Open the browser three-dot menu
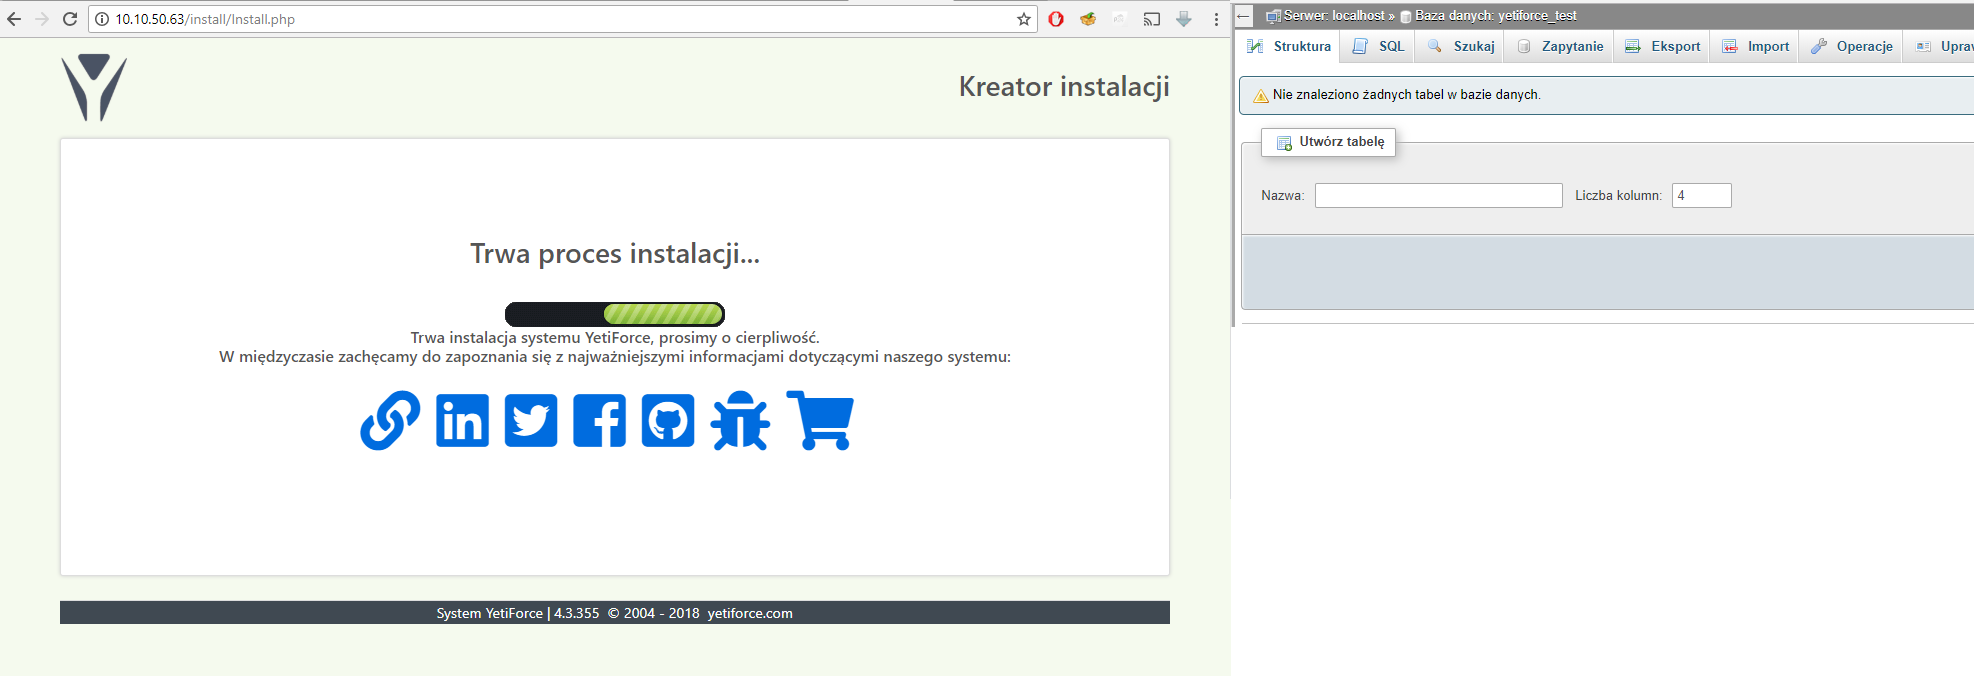The image size is (1974, 676). coord(1216,19)
